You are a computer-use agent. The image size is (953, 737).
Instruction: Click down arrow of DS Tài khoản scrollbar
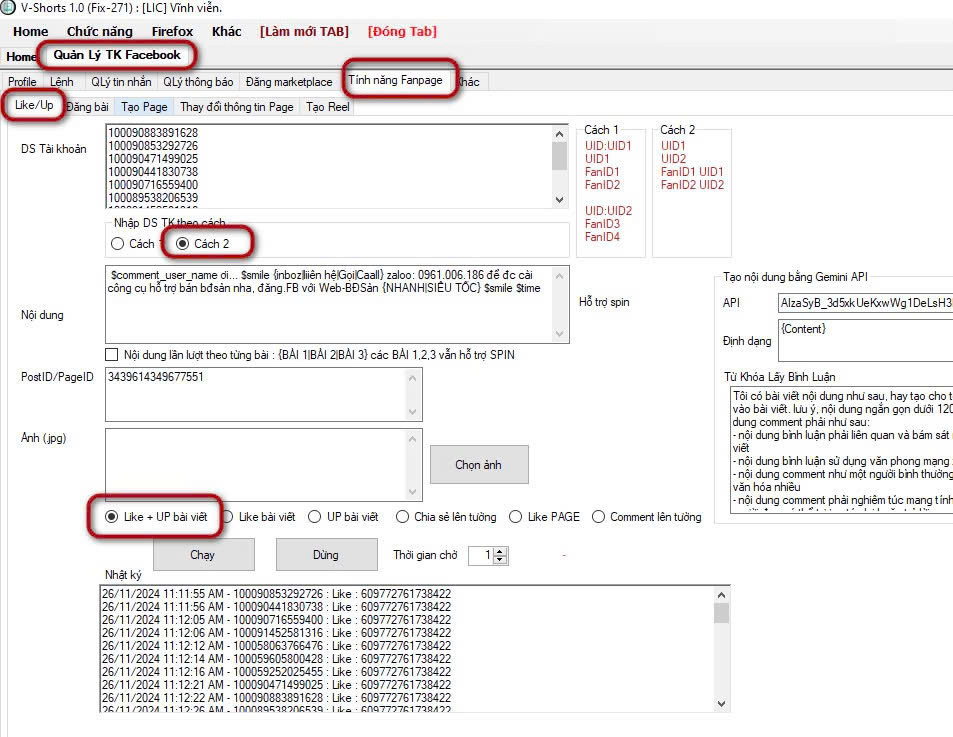click(x=559, y=200)
